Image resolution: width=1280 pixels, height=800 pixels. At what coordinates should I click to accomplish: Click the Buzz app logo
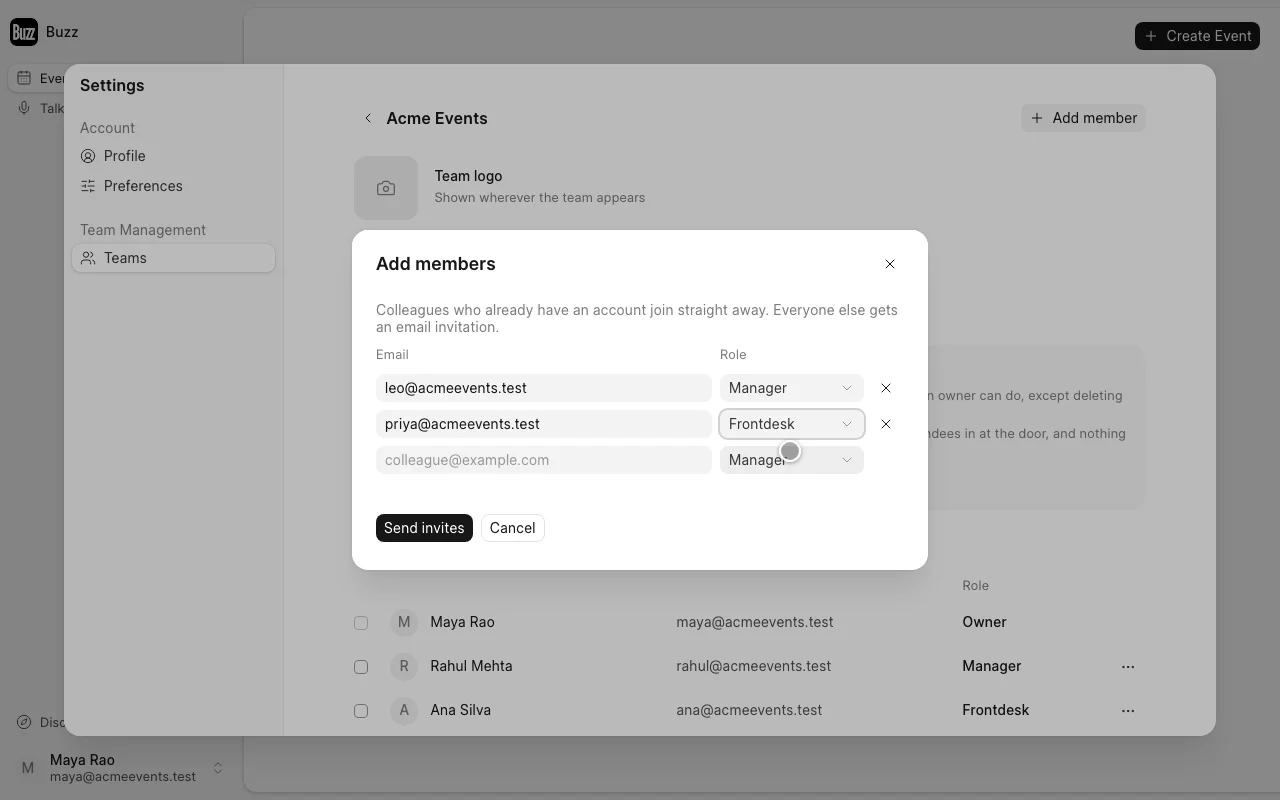24,32
